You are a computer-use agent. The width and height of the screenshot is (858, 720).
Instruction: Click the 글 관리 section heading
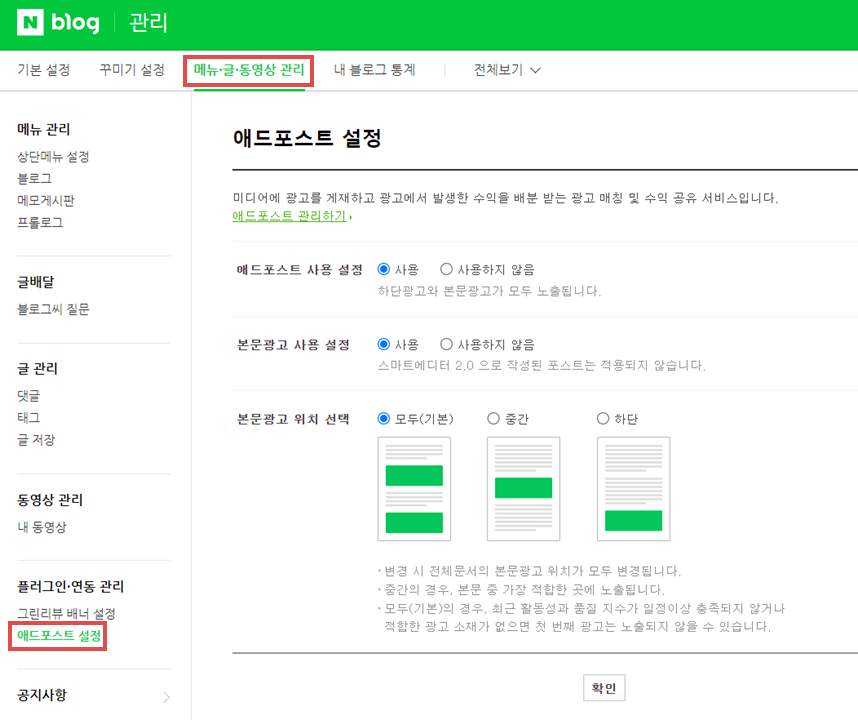37,368
